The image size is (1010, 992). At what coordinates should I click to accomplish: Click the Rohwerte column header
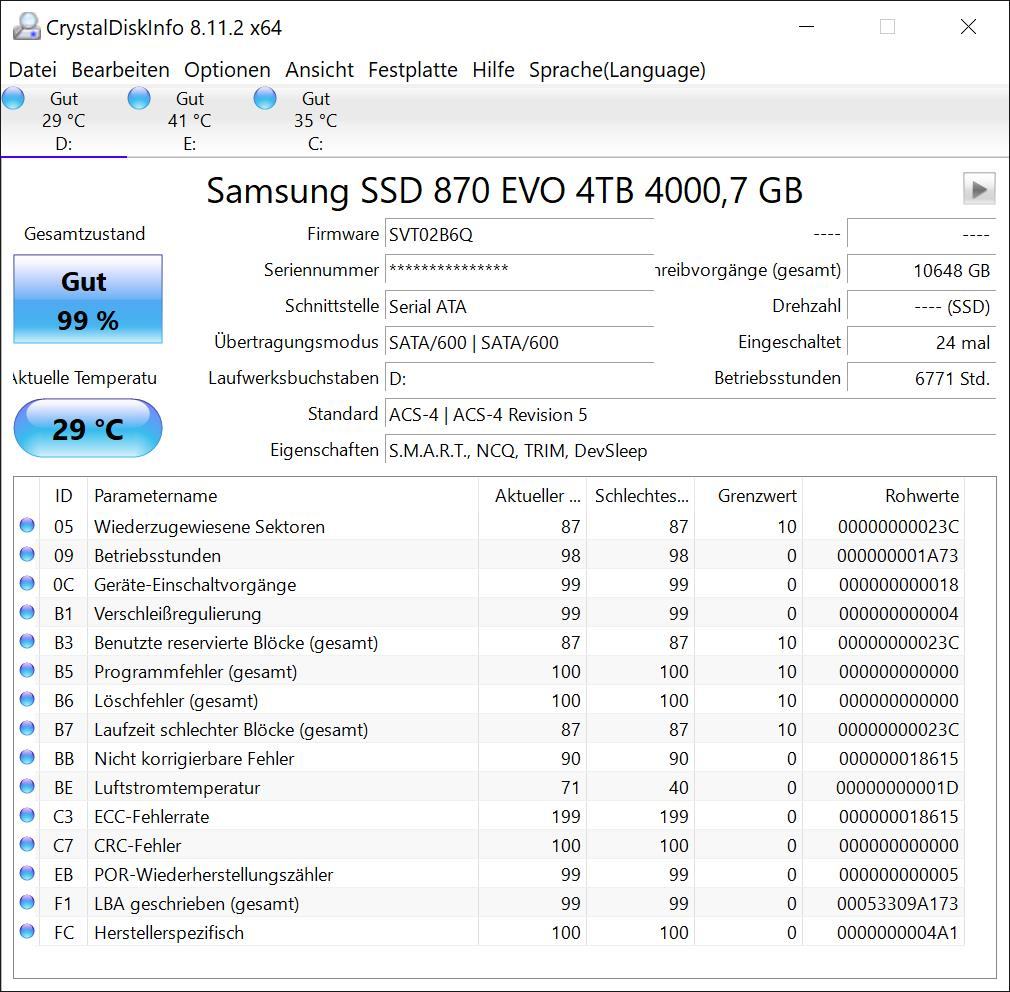(x=883, y=495)
